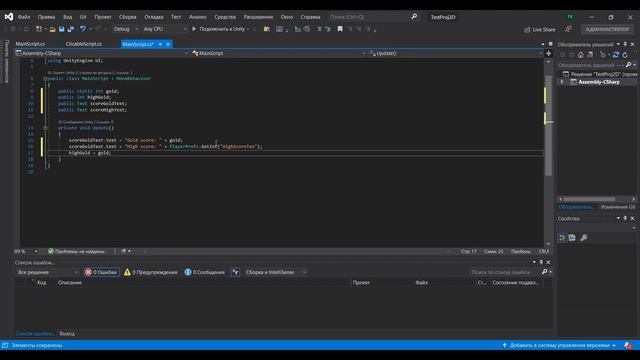Open the Git menu
Screen dimensions: 640x360
(83, 17)
